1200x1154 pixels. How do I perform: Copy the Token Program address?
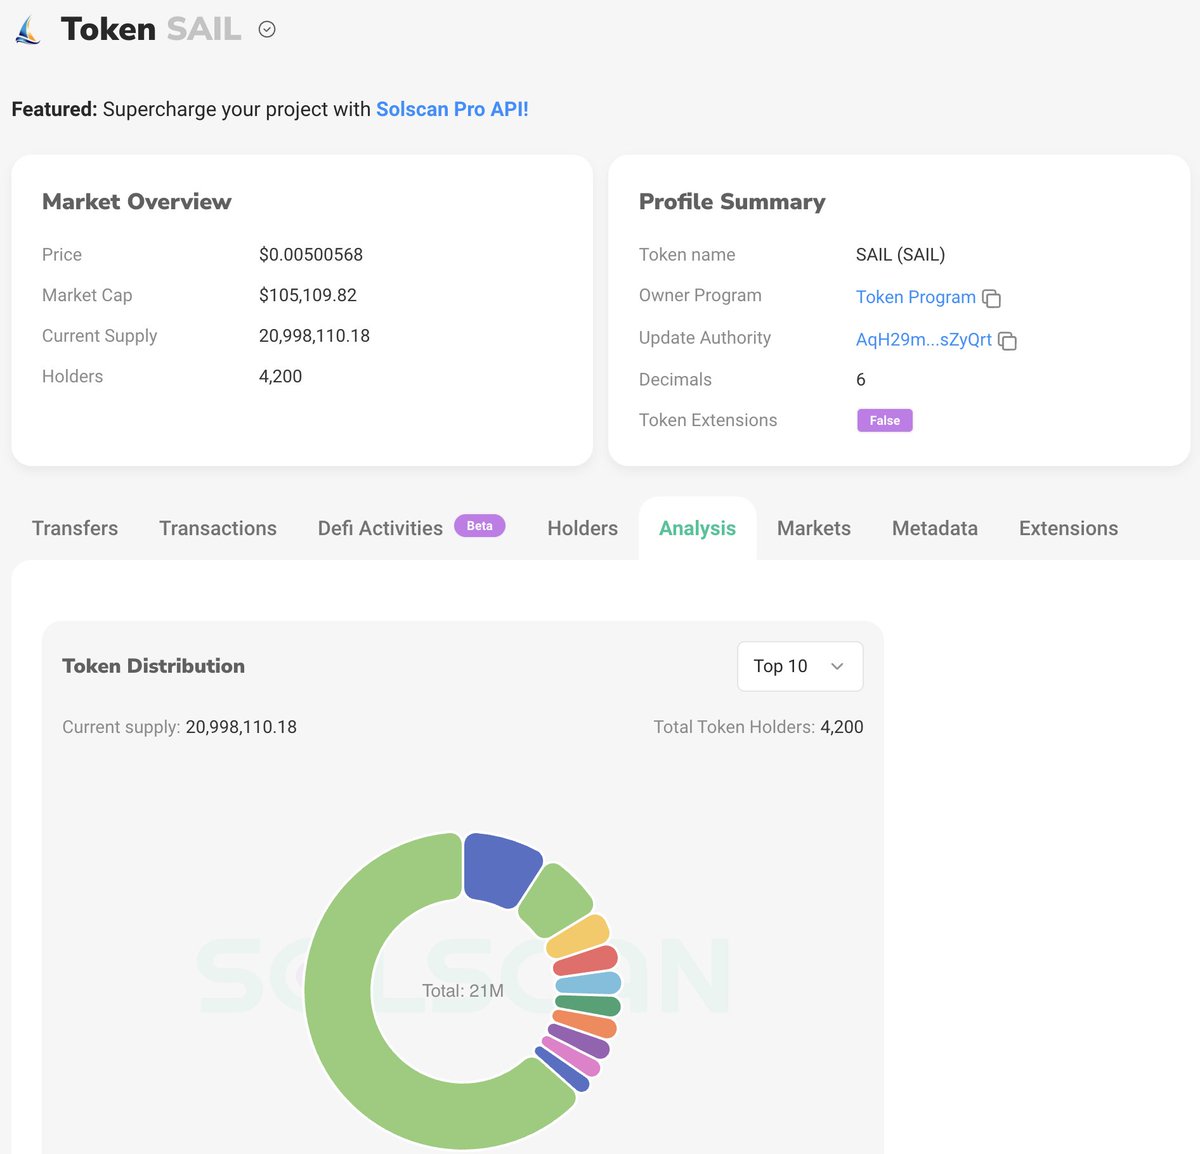point(992,298)
